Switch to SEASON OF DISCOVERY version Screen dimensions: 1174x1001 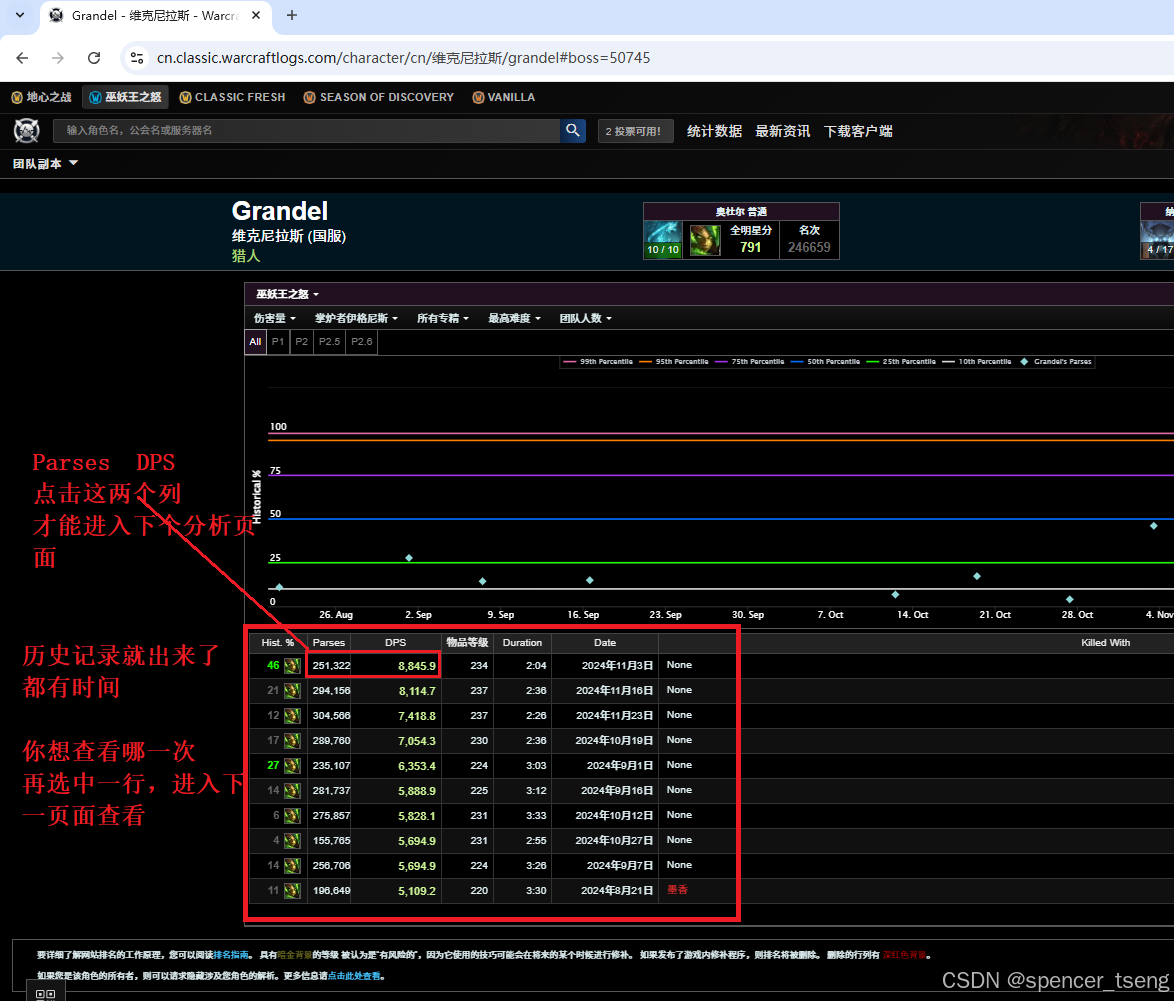[x=379, y=97]
